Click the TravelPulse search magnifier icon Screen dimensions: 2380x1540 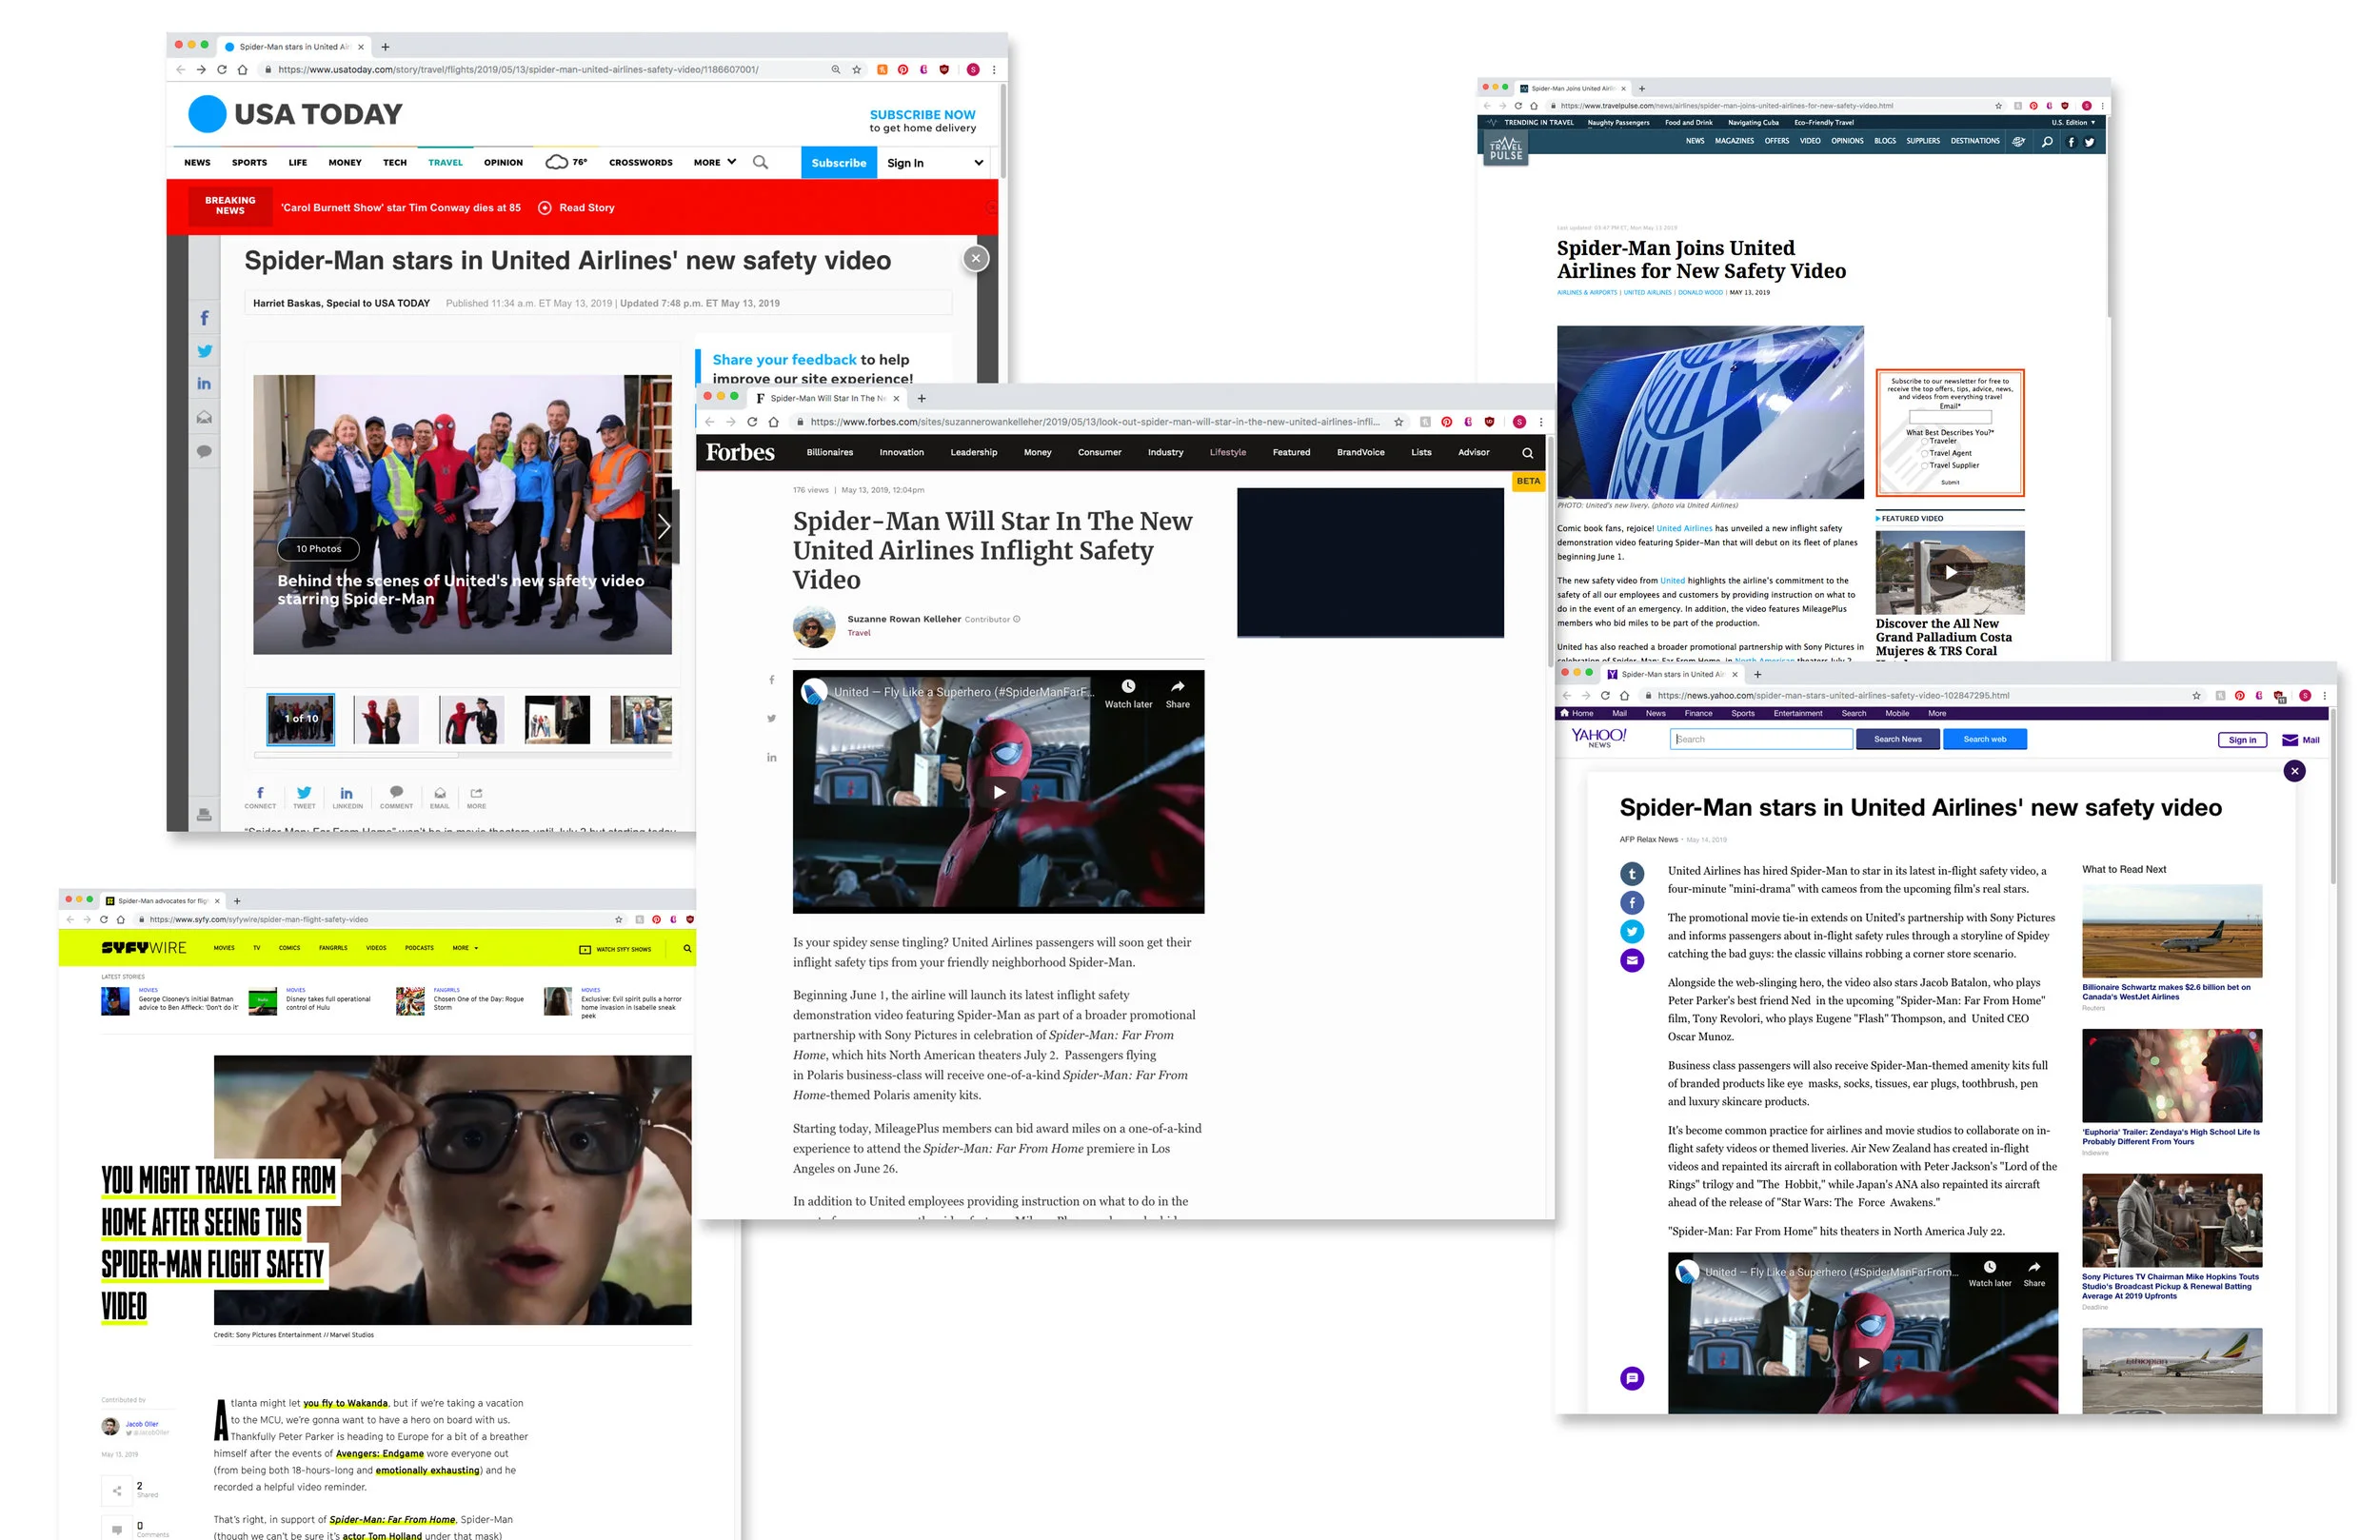click(2047, 142)
